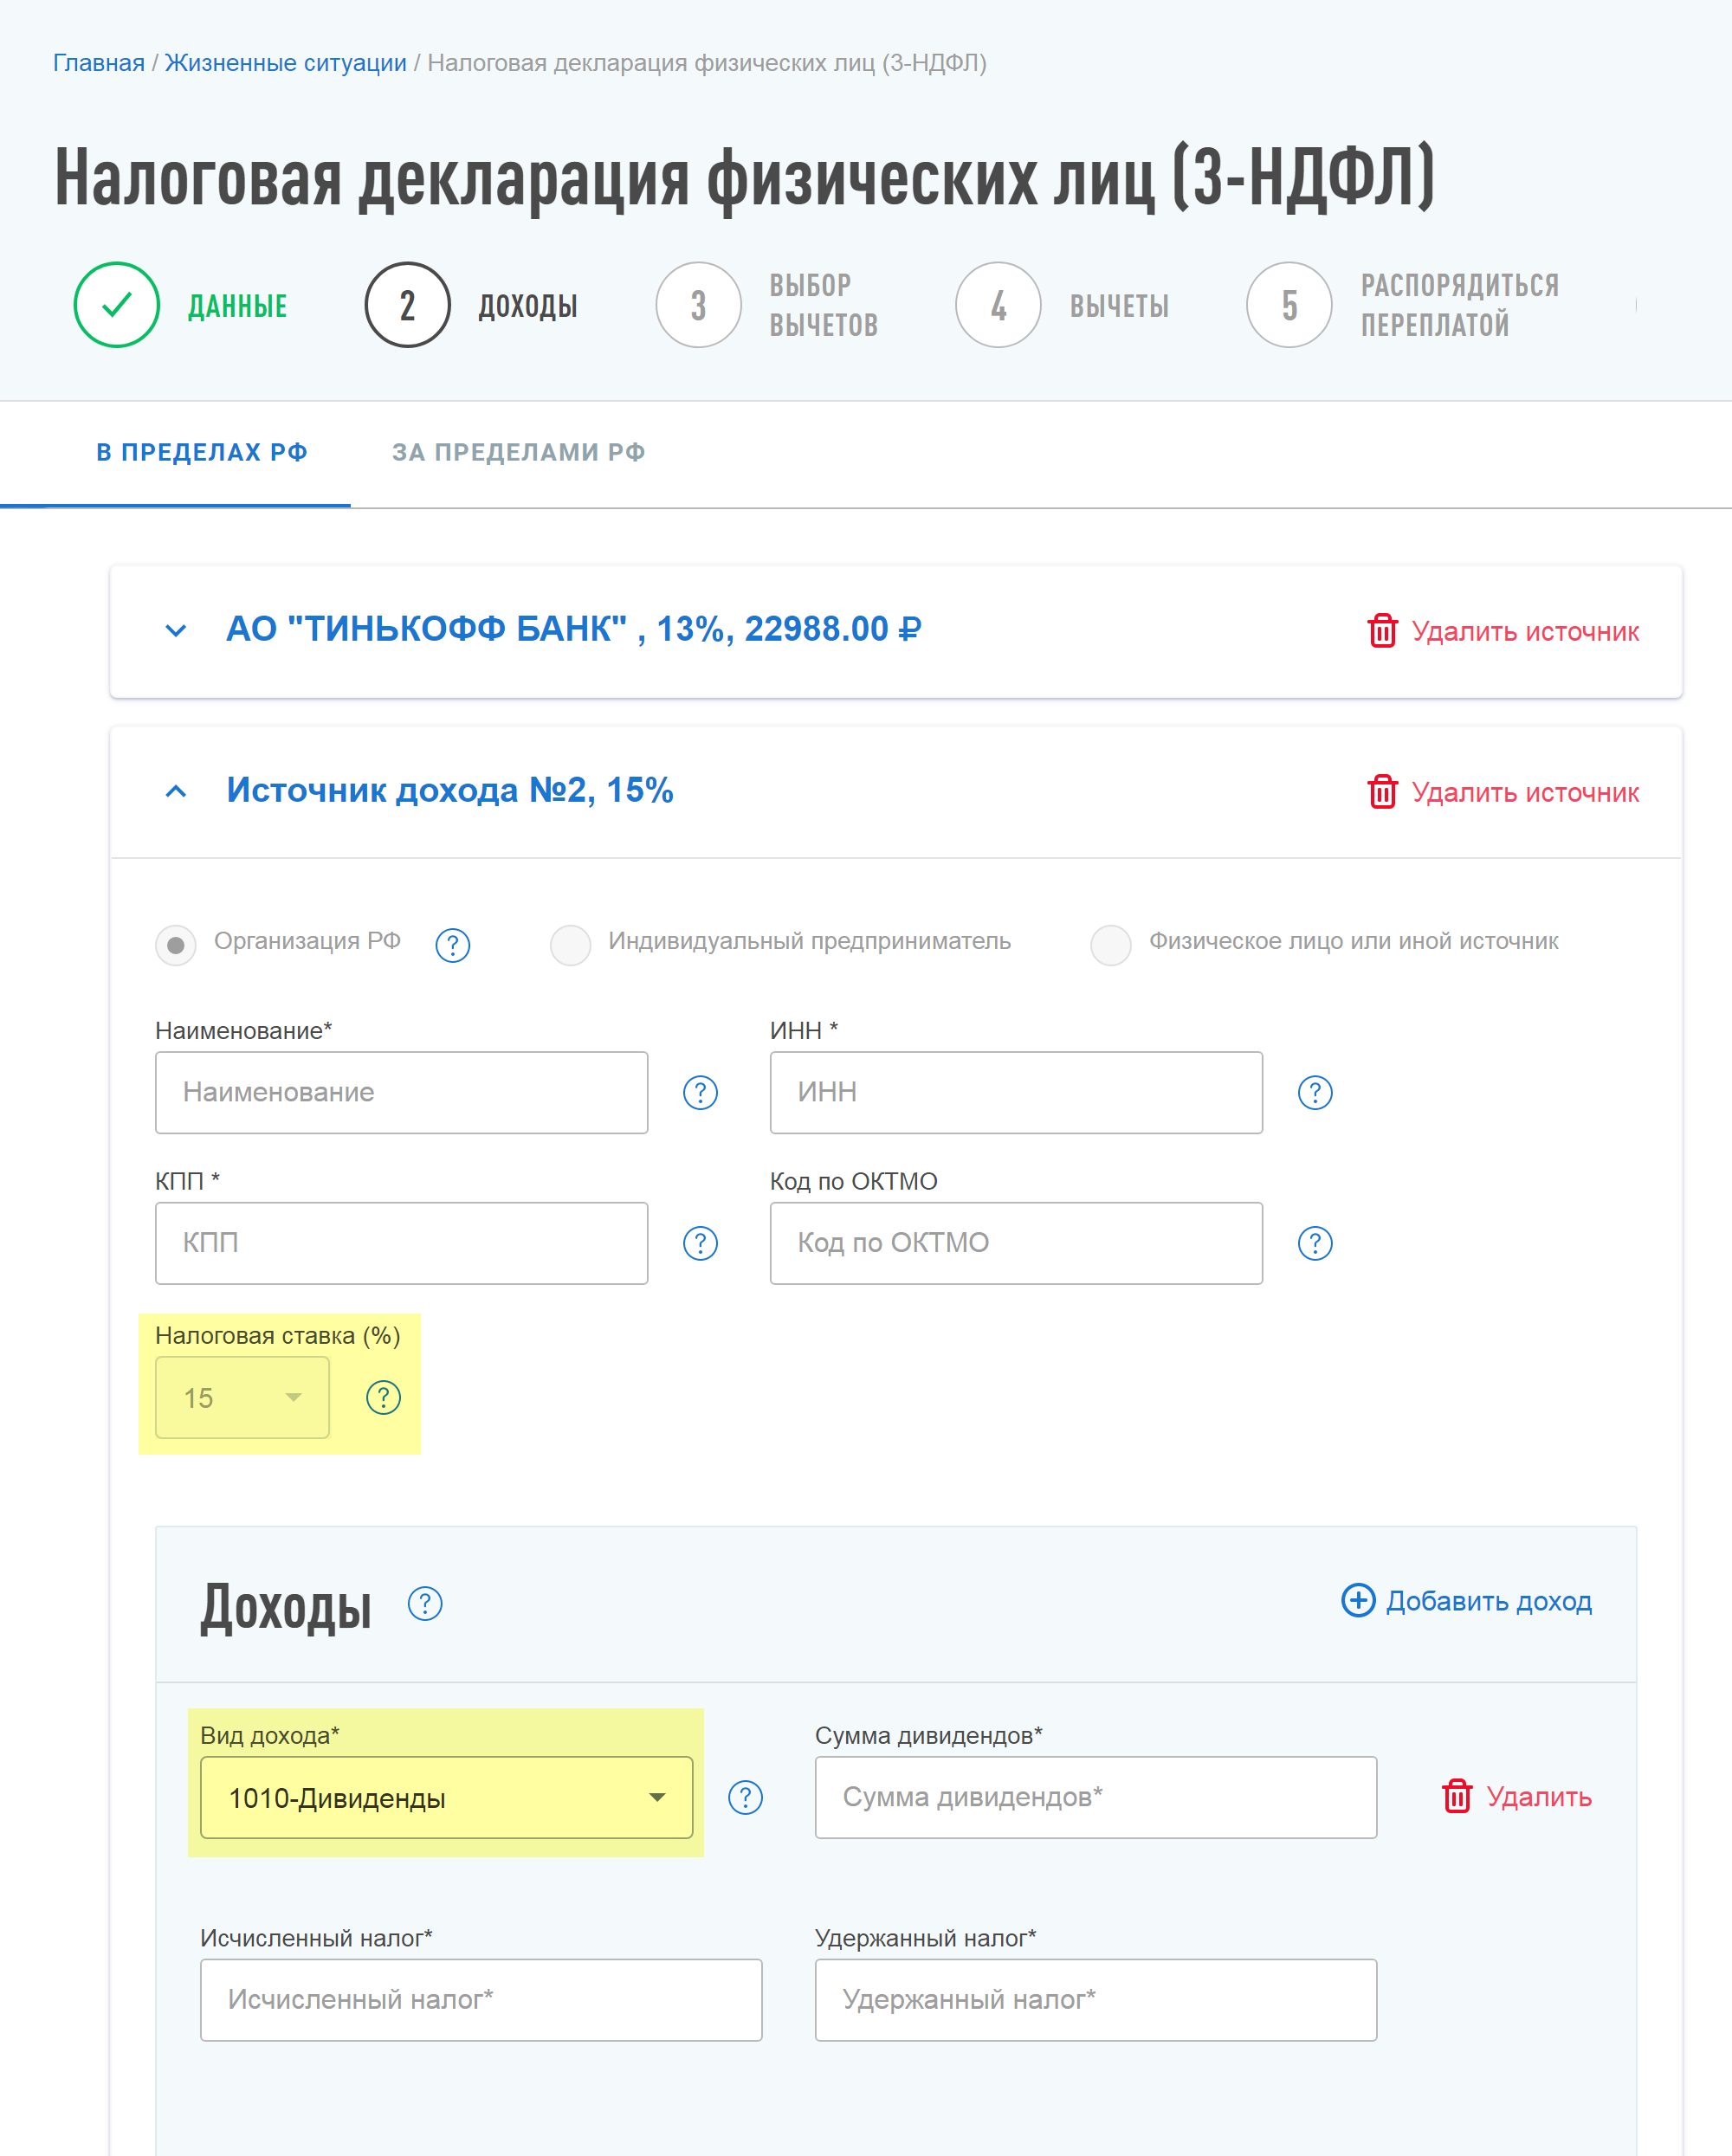
Task: Go to Распорядиться переплатой step label
Action: [x=1459, y=305]
